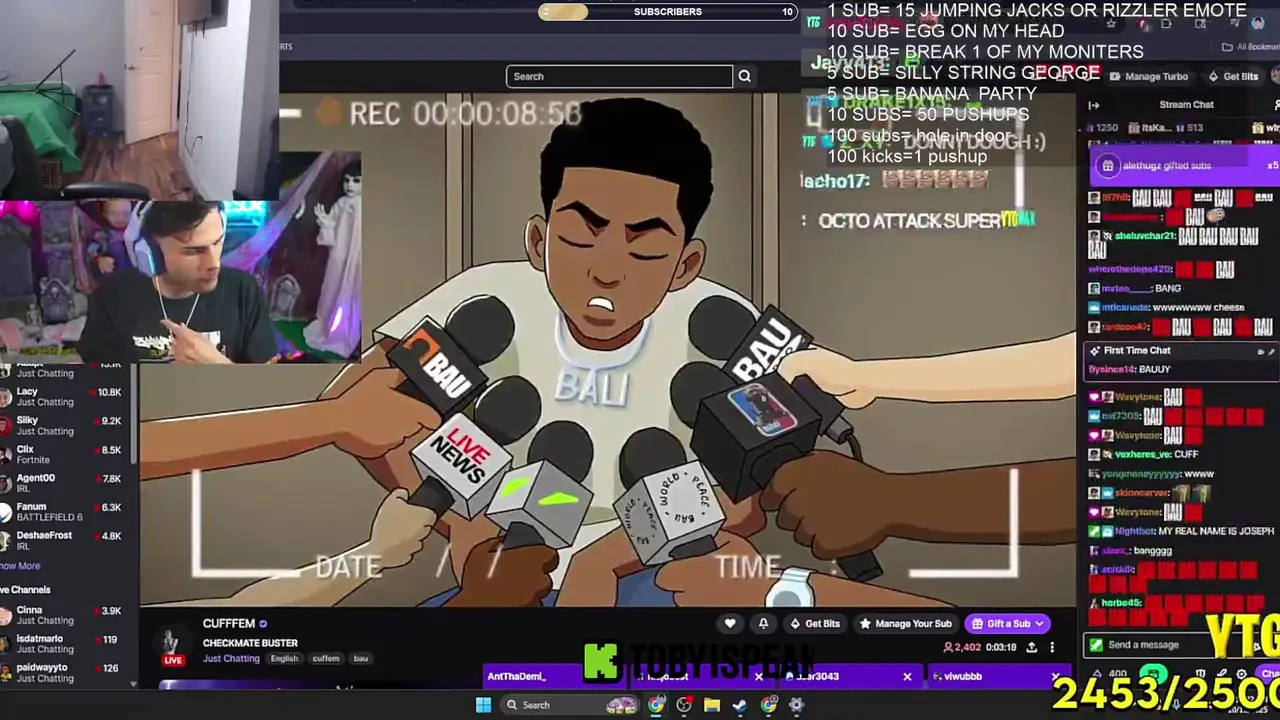Image resolution: width=1280 pixels, height=720 pixels.
Task: Click the chat community users icon
Action: 1276,104
